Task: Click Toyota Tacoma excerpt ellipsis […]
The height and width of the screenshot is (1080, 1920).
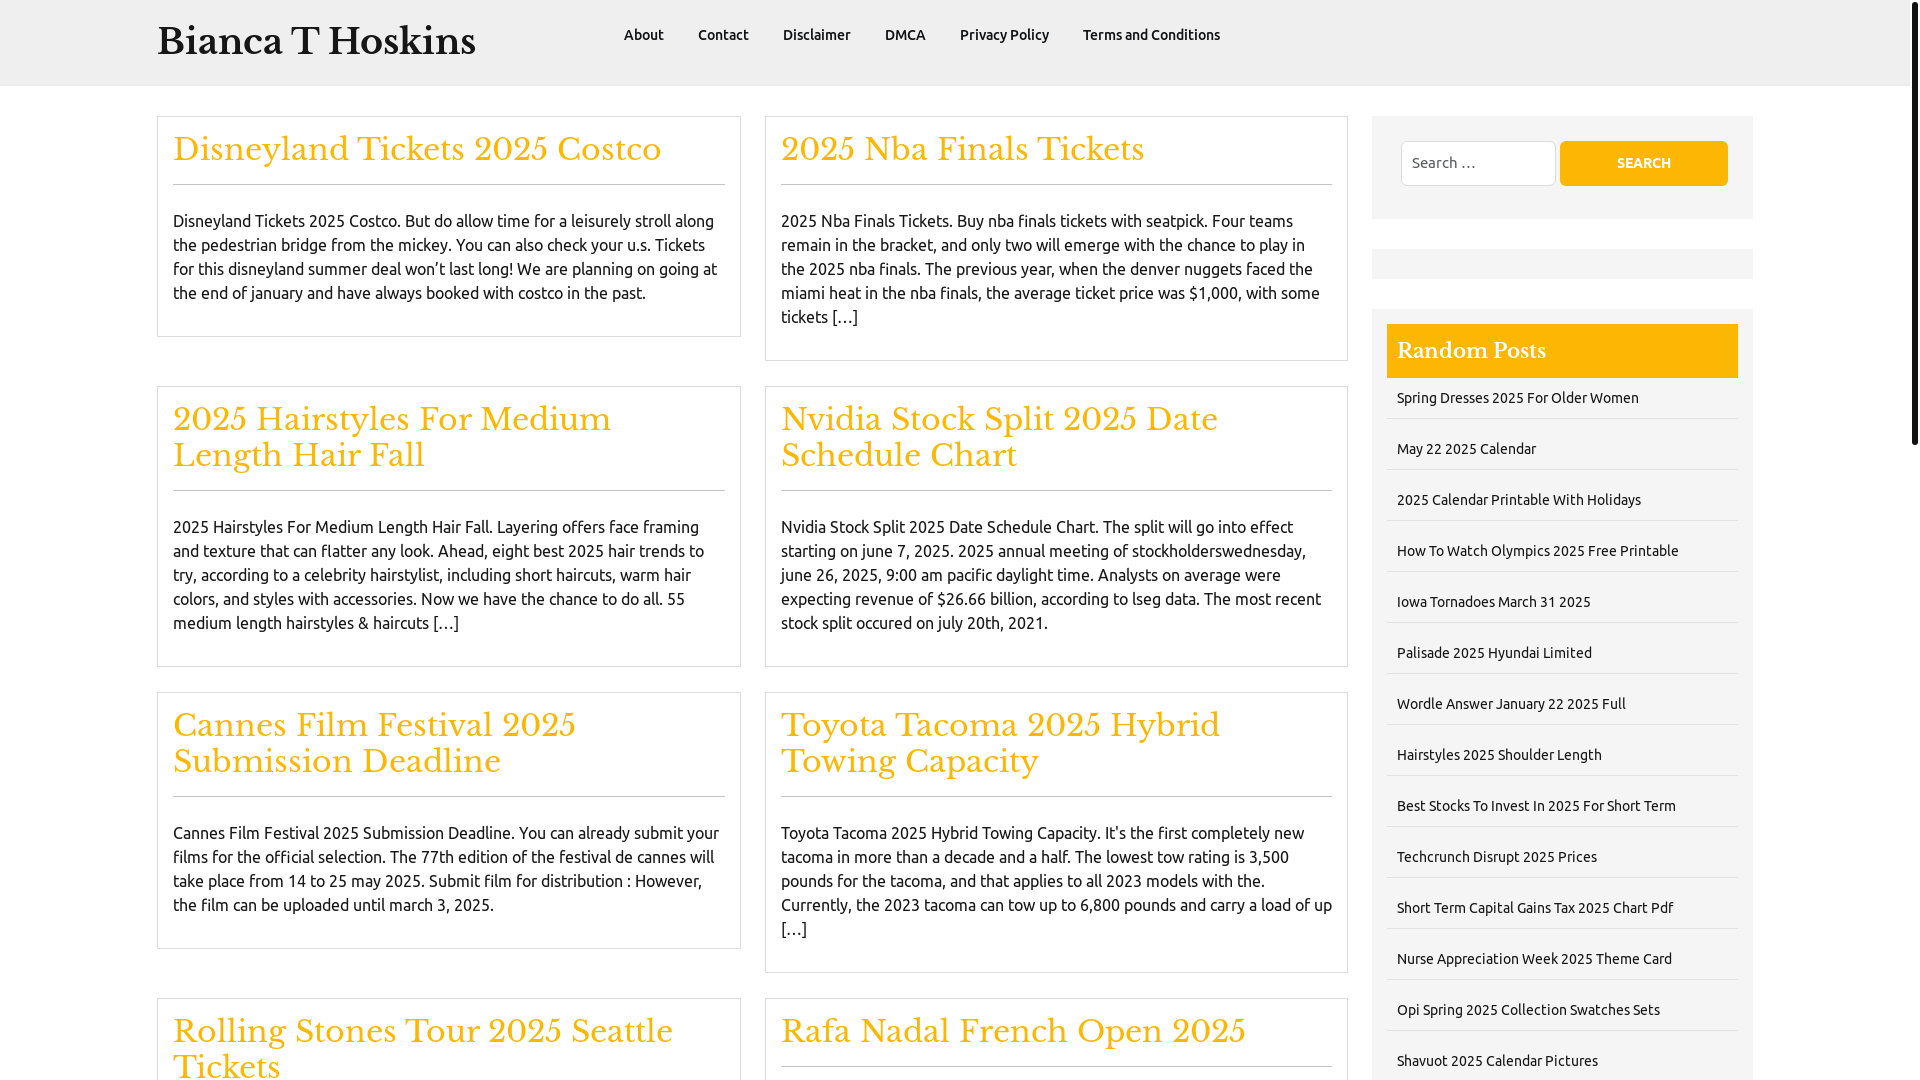Action: [794, 929]
